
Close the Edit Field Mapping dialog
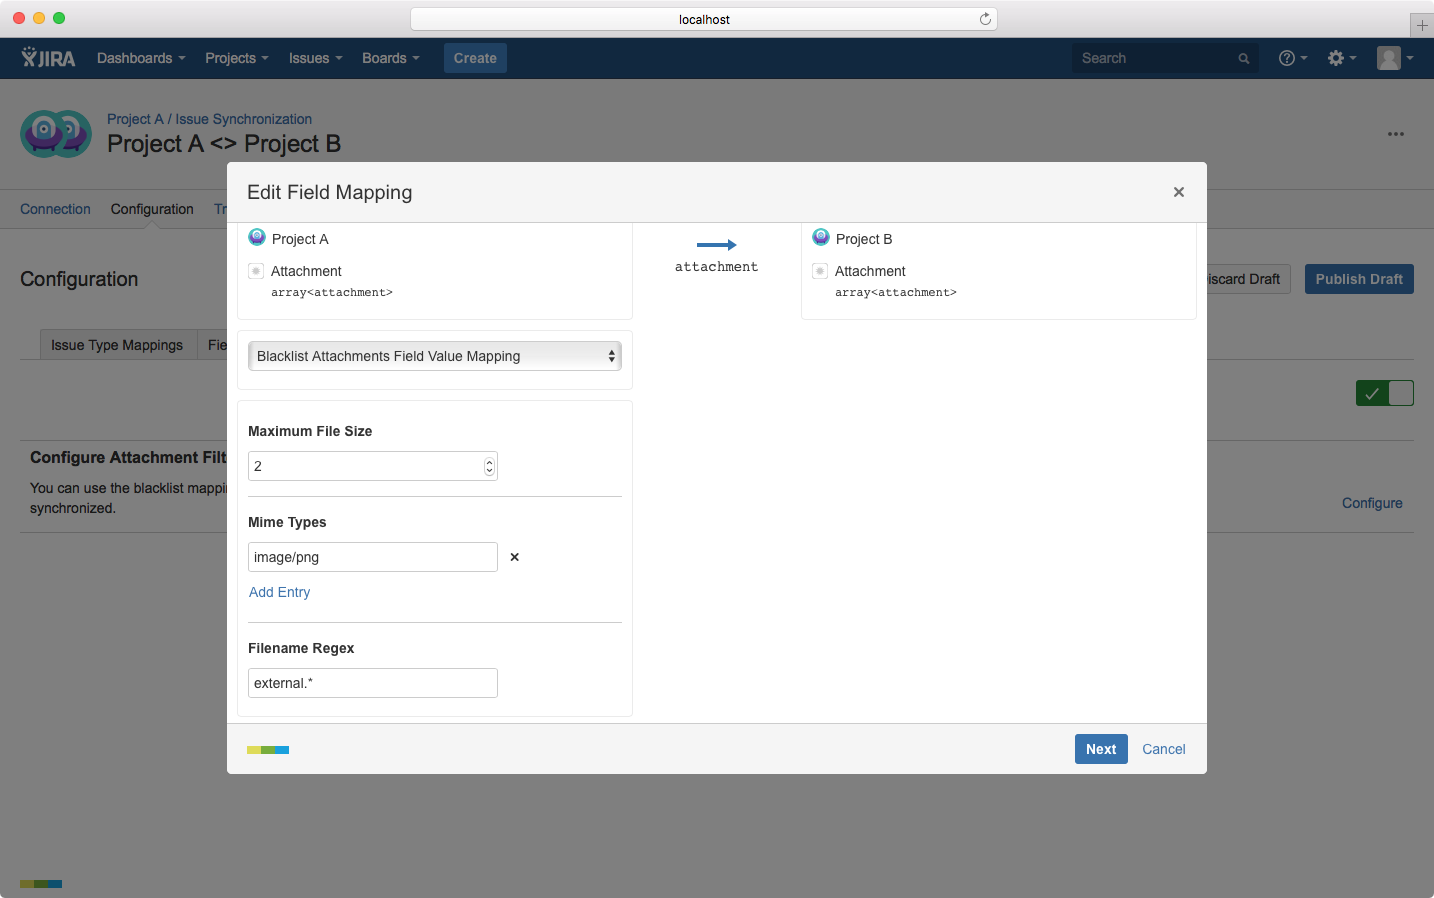[1179, 192]
